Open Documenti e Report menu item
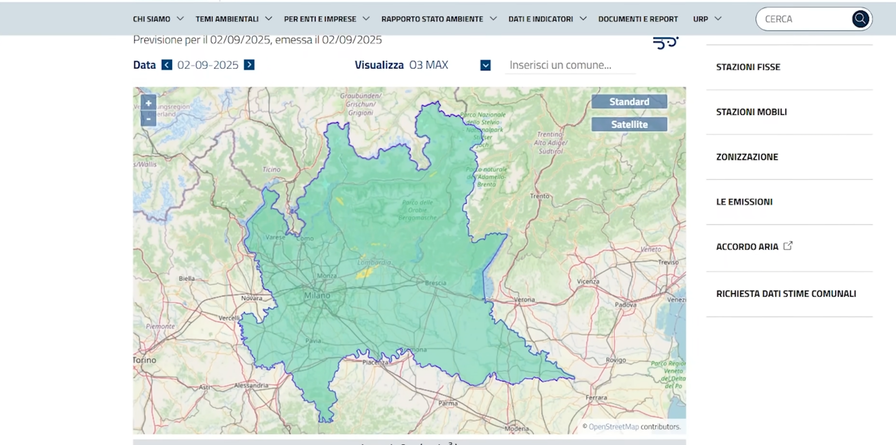The width and height of the screenshot is (896, 445). [637, 19]
